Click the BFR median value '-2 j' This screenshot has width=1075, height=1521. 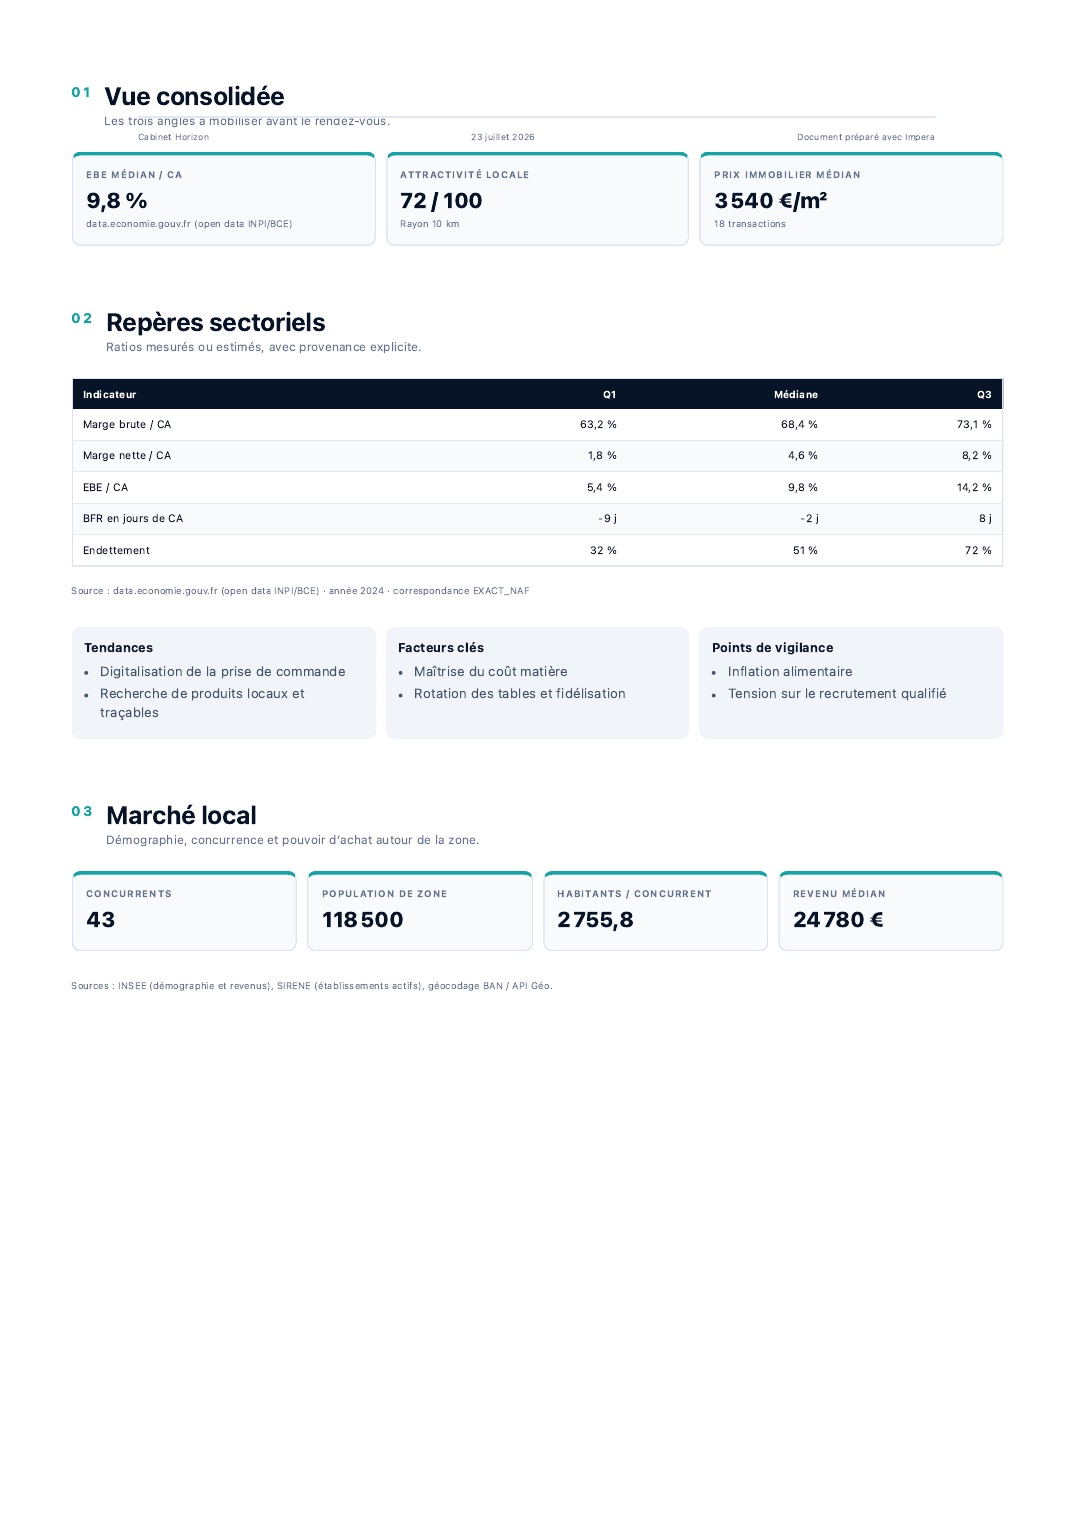point(809,519)
